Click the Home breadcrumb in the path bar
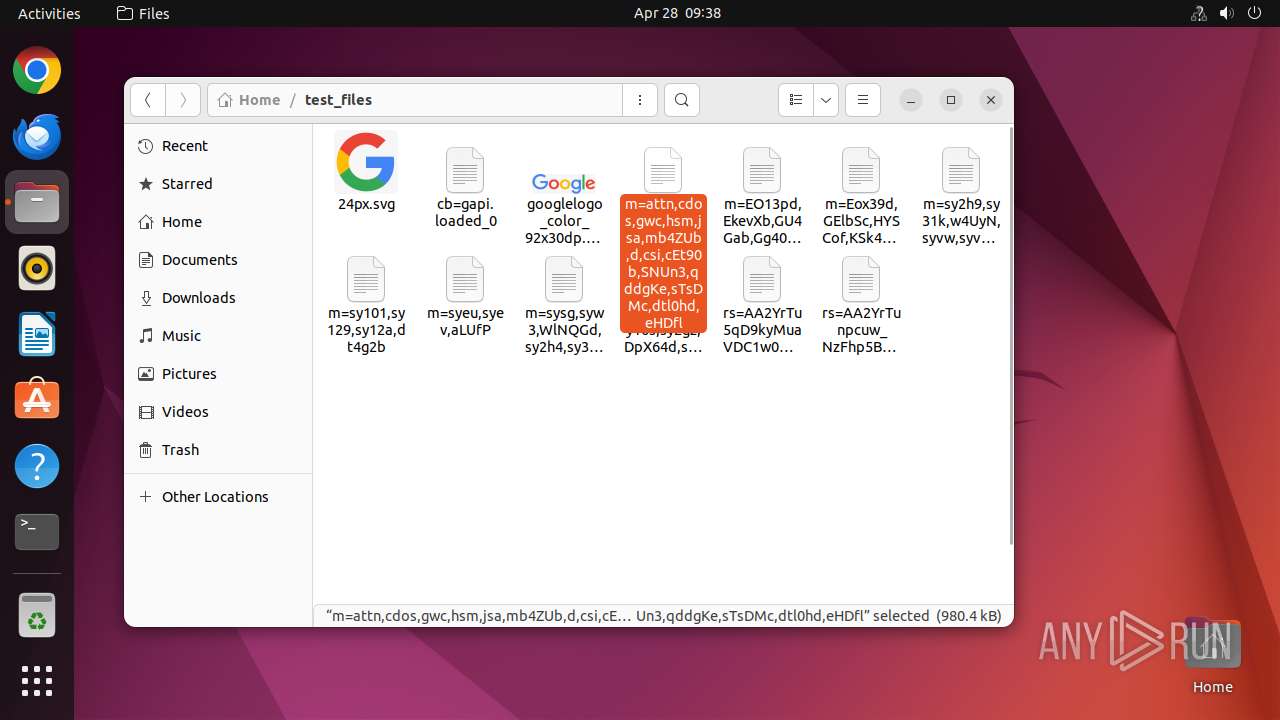1280x720 pixels. pos(249,100)
